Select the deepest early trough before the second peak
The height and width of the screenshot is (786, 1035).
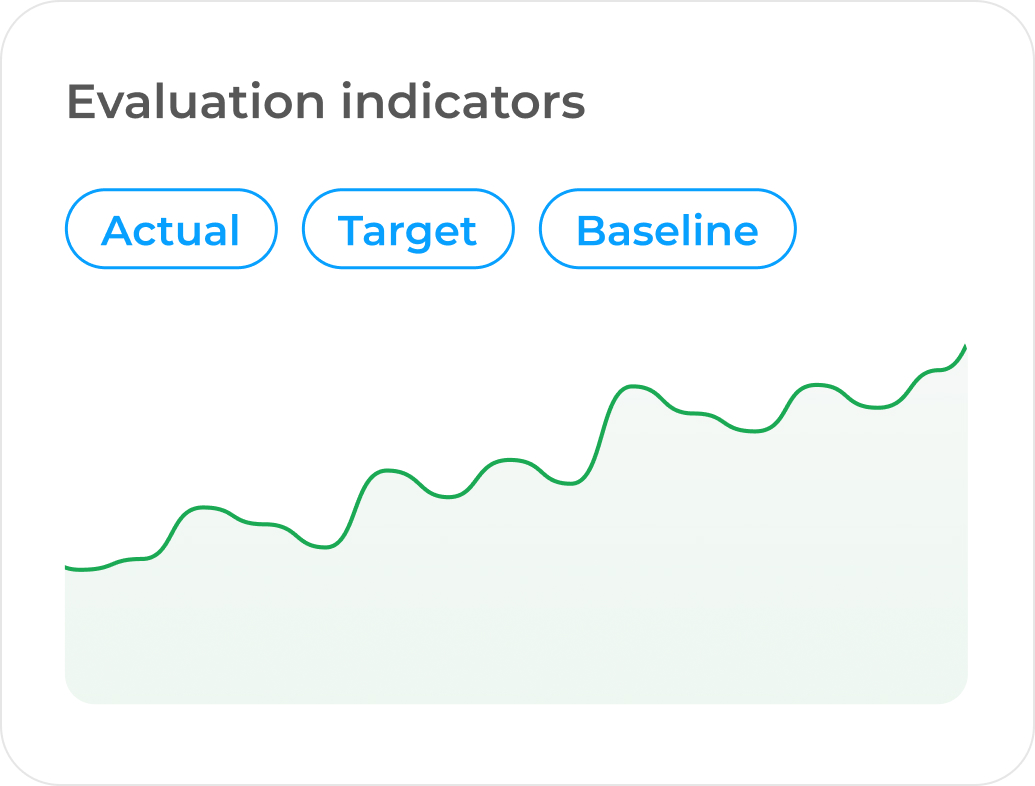tap(325, 547)
